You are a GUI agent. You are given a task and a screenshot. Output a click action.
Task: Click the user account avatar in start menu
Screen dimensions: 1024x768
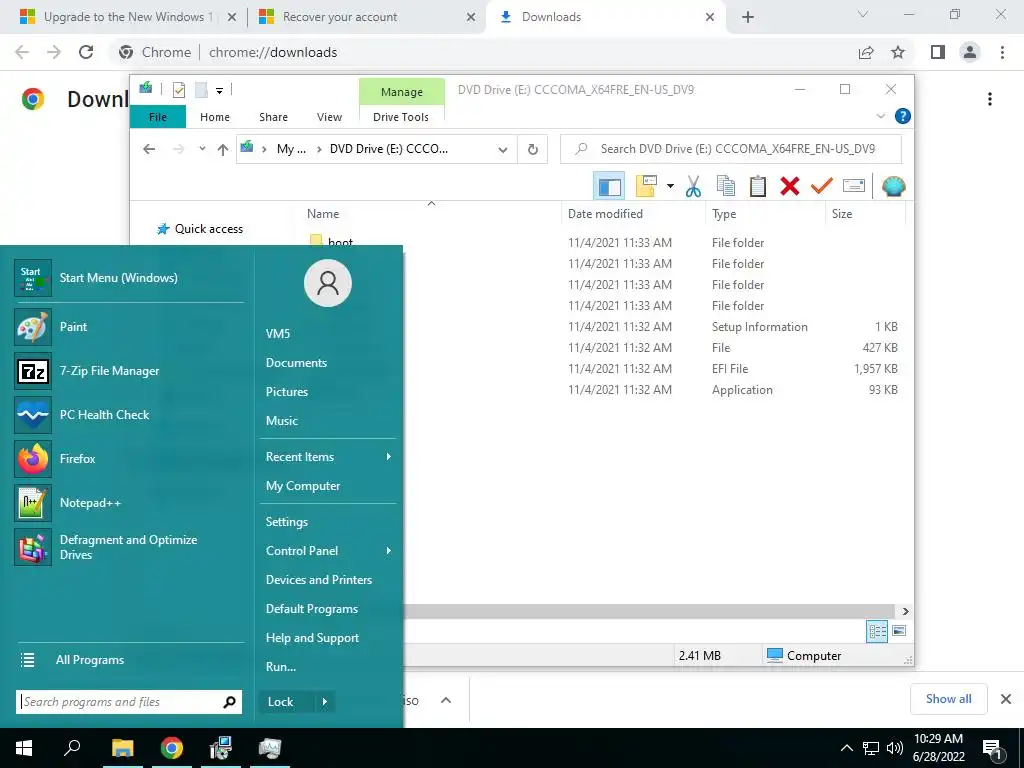coord(328,283)
